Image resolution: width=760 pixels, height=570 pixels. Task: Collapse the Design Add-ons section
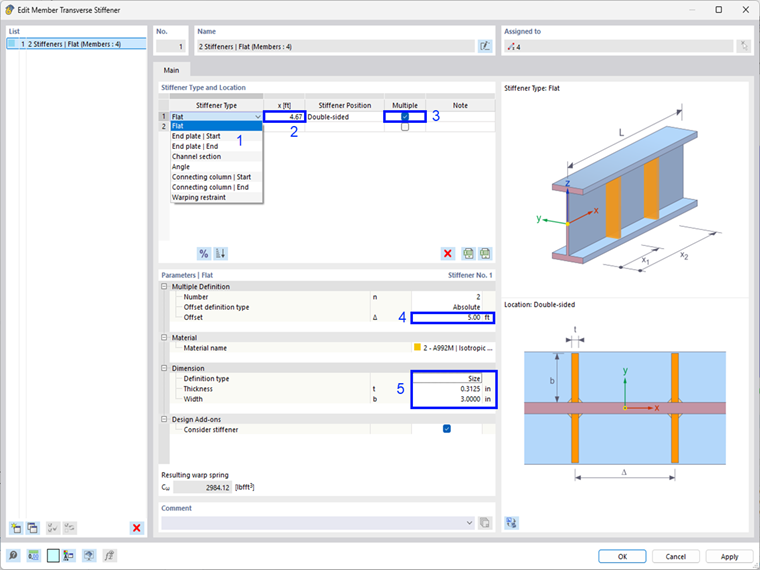[x=164, y=419]
